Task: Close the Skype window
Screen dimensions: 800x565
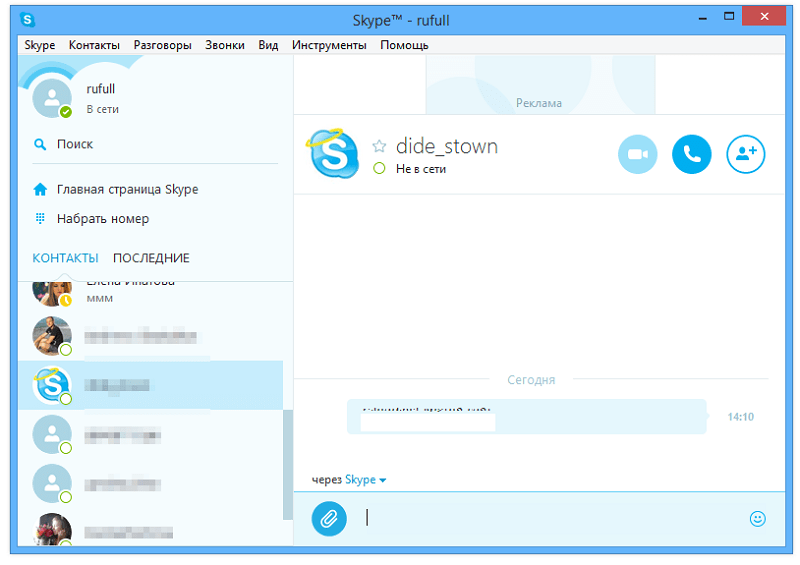Action: click(x=764, y=16)
